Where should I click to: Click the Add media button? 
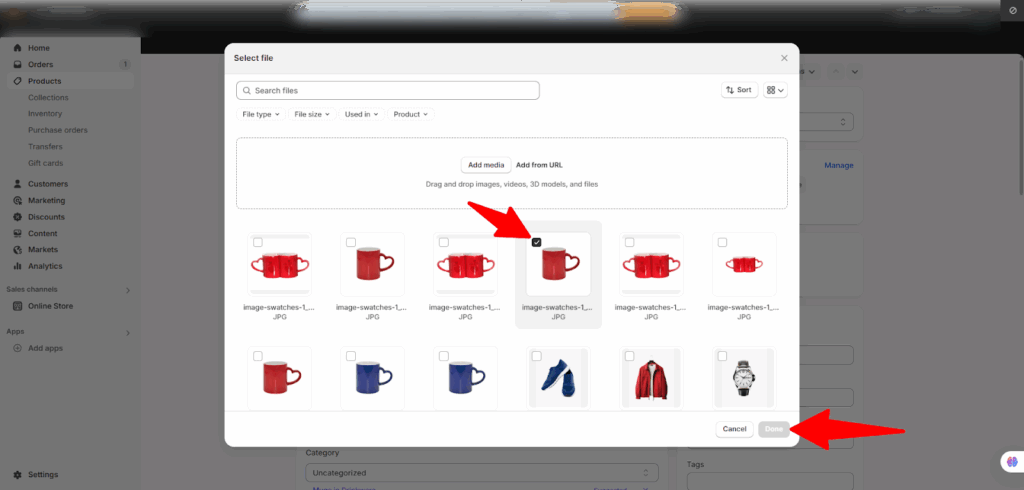point(486,164)
